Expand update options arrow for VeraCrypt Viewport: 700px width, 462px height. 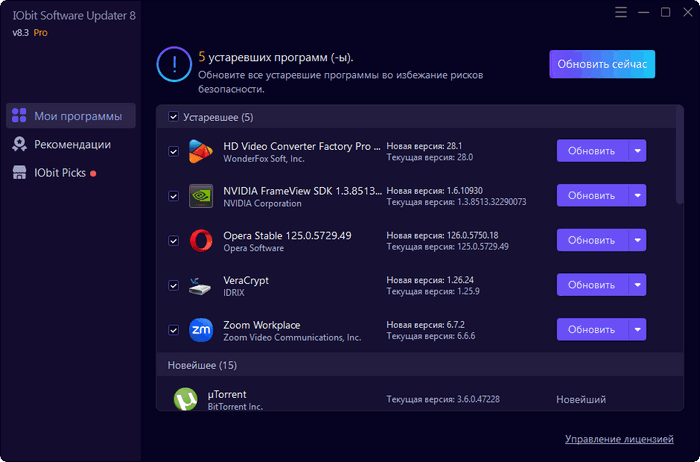click(638, 285)
